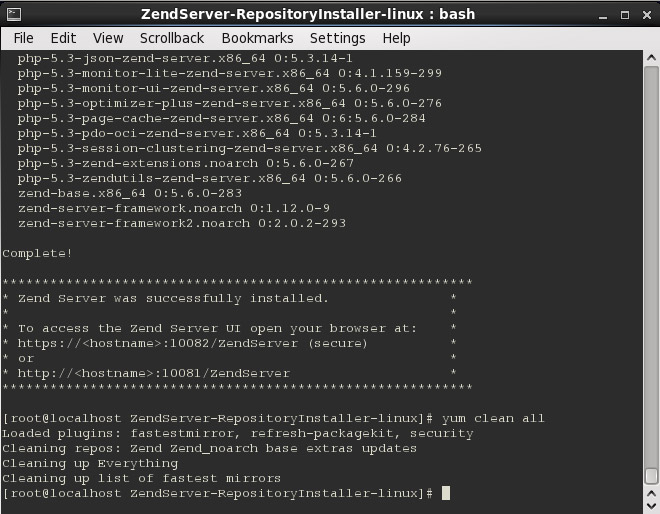The width and height of the screenshot is (660, 514).
Task: Click the scrollbar thumb handle
Action: click(651, 476)
